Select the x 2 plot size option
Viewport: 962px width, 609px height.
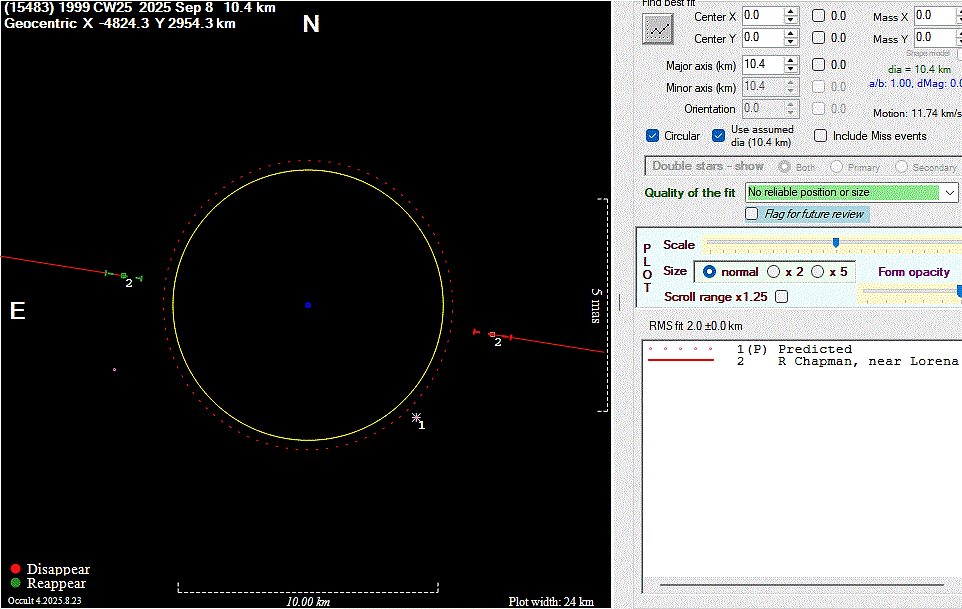tap(774, 272)
